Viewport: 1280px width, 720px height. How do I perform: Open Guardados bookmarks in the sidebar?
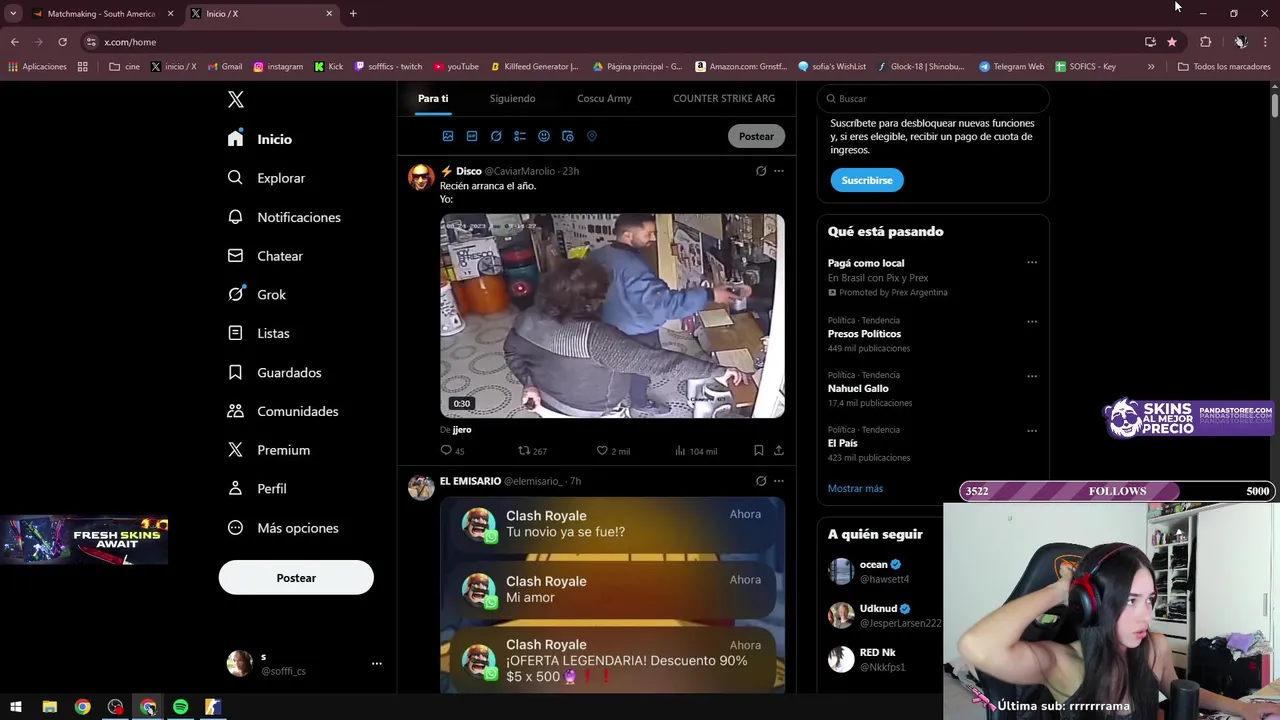click(274, 372)
